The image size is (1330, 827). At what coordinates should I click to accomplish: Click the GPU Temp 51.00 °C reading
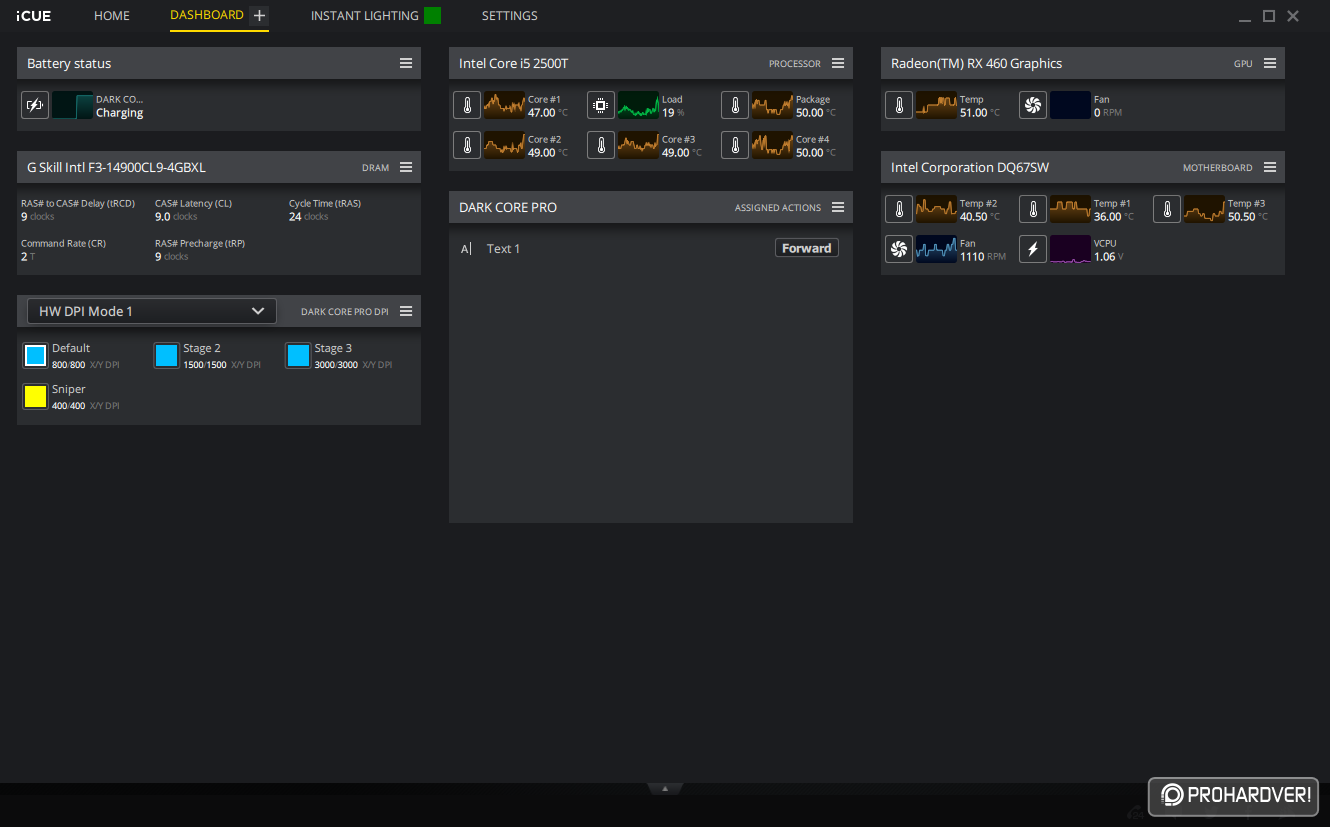[980, 113]
